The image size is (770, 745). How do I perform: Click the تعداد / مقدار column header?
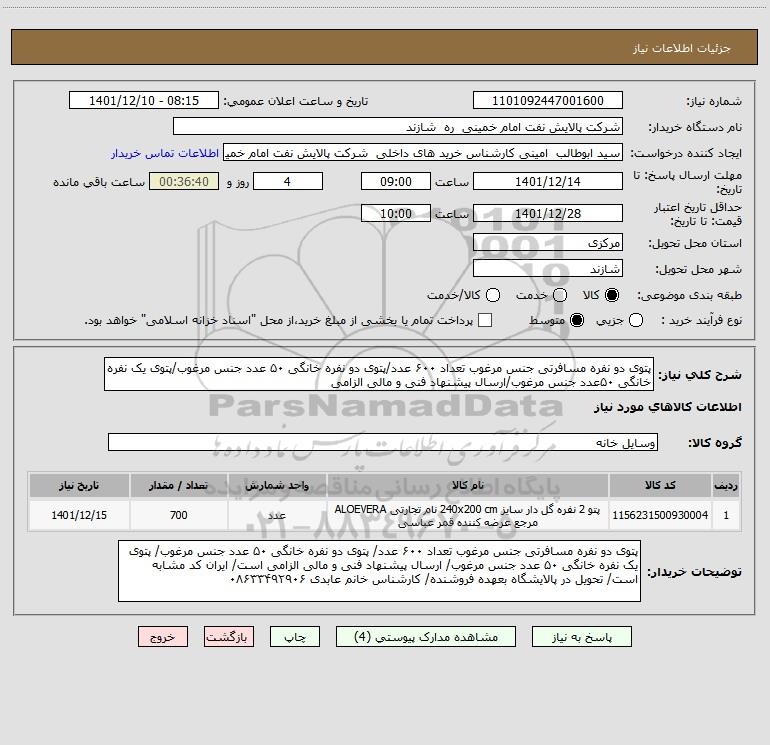179,485
